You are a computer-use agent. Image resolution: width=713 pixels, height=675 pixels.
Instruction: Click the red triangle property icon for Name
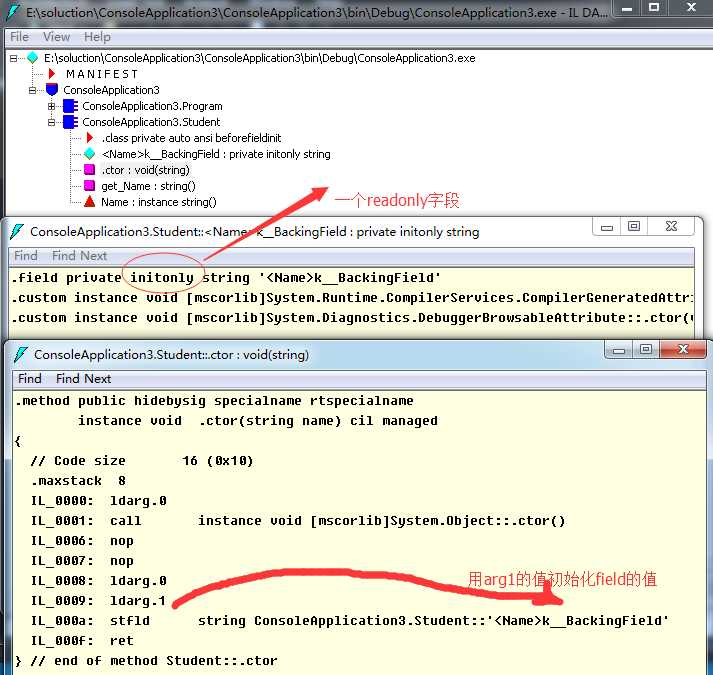click(x=90, y=201)
